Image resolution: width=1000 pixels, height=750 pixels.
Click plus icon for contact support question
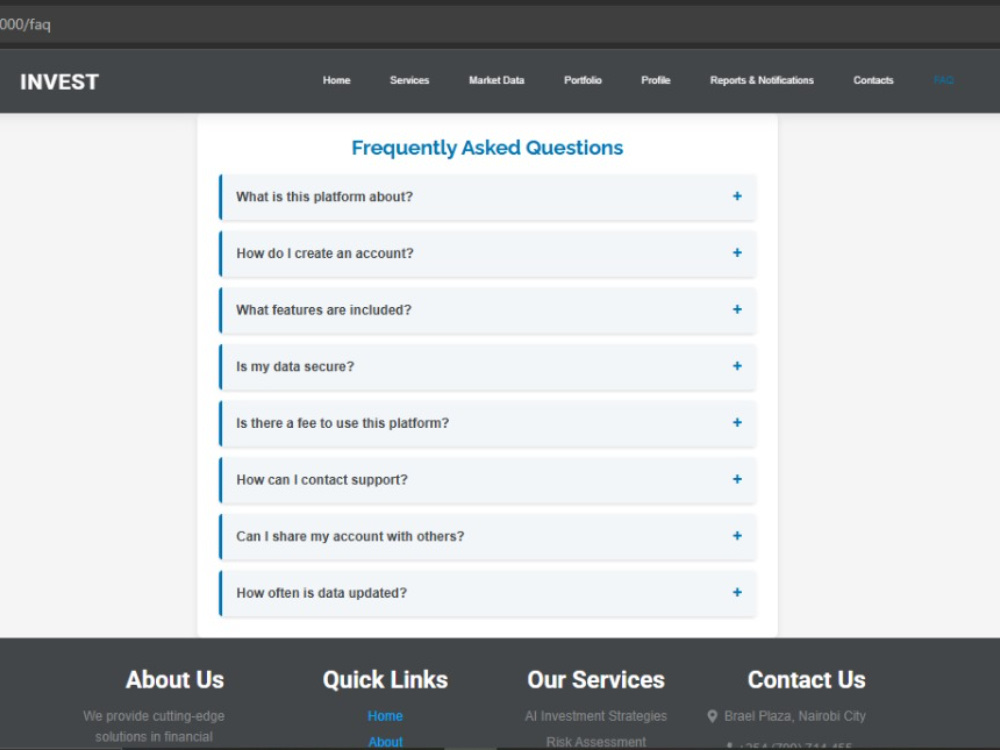pyautogui.click(x=737, y=479)
